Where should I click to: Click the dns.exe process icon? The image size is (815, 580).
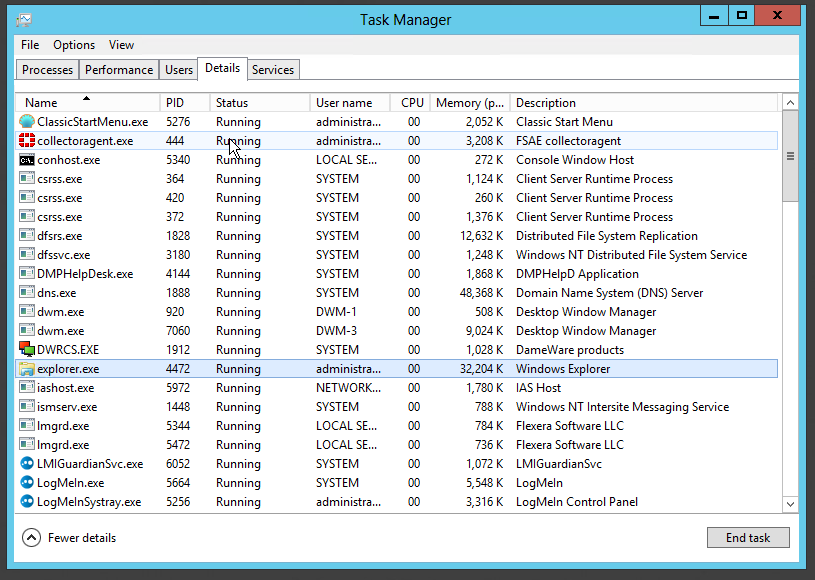(x=27, y=293)
